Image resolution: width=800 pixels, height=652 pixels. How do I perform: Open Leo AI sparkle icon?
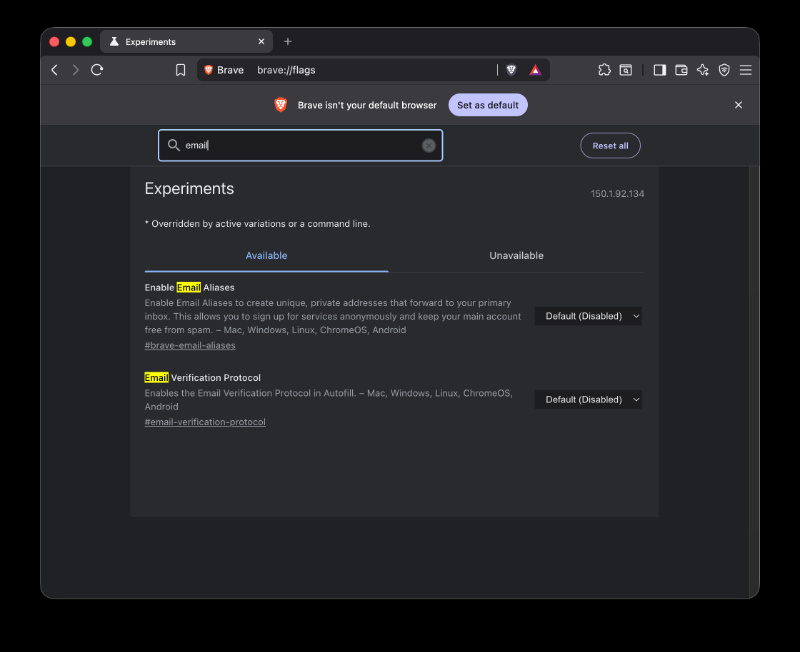click(703, 70)
